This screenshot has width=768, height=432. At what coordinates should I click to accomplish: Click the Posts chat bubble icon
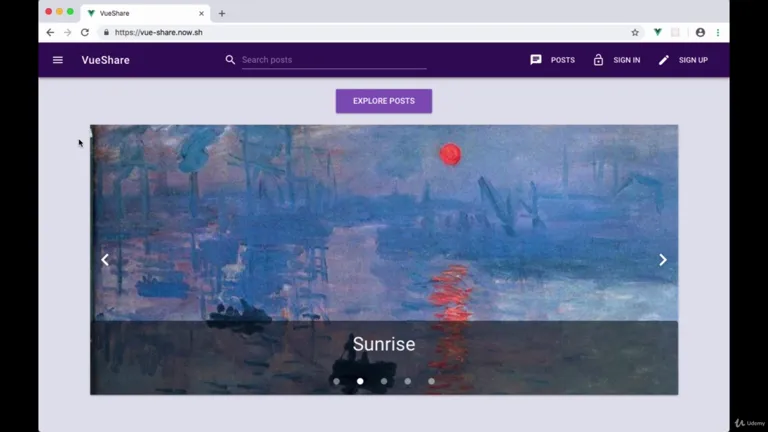click(536, 60)
